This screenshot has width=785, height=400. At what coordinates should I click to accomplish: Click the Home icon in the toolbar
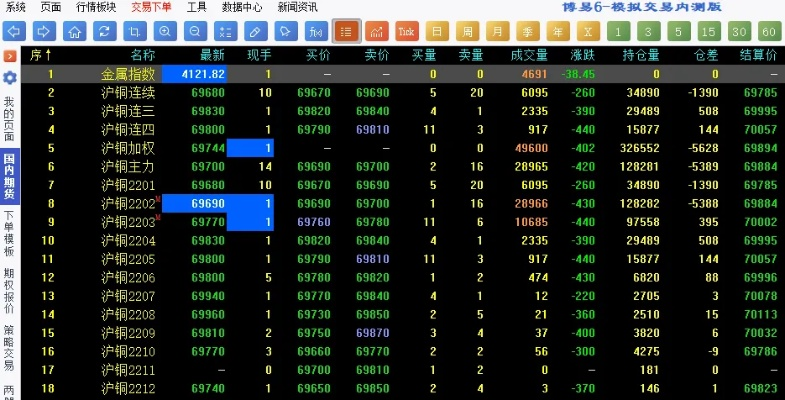[75, 31]
